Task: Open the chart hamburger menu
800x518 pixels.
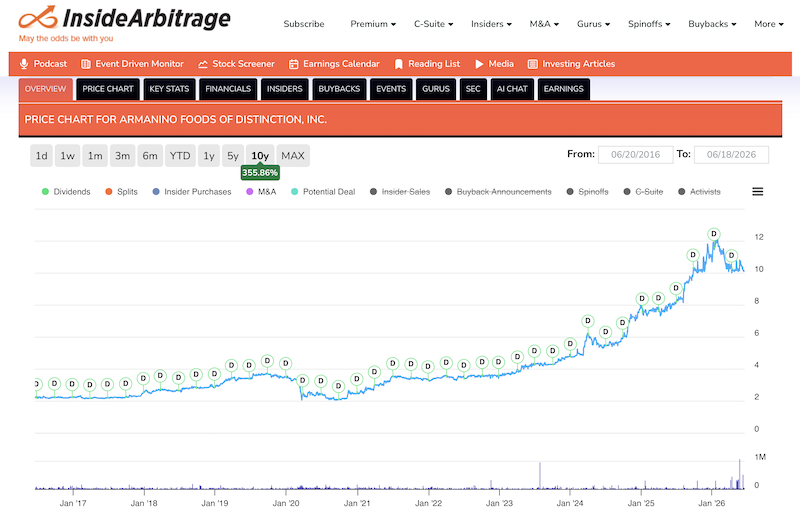Action: click(758, 192)
